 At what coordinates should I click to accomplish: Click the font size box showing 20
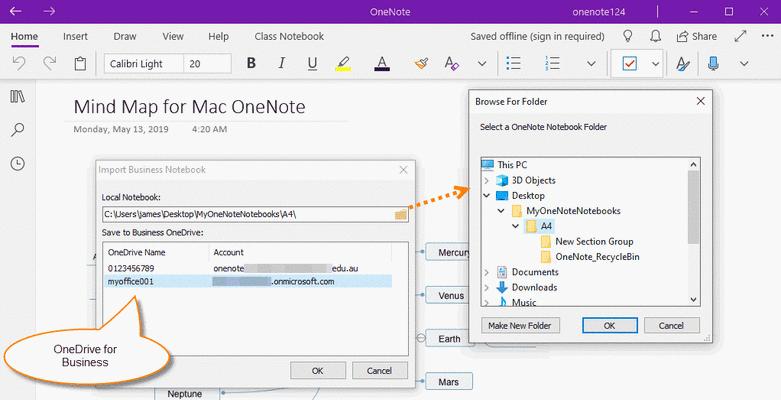point(207,64)
